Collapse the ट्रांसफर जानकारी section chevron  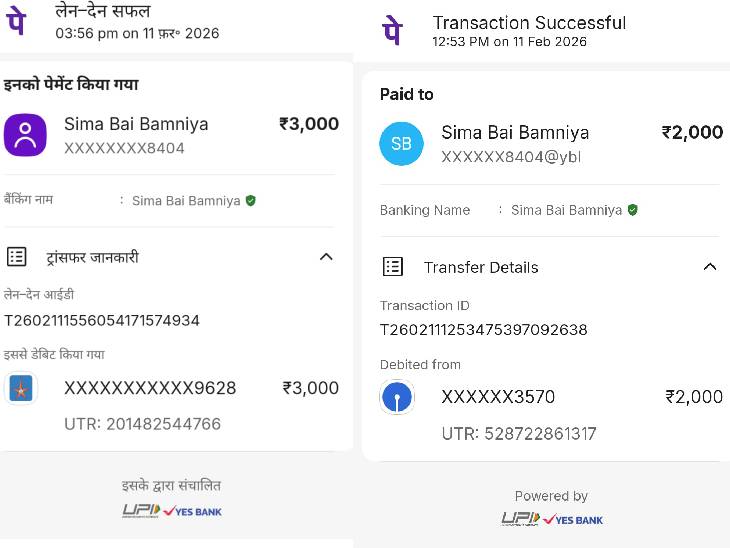325,257
